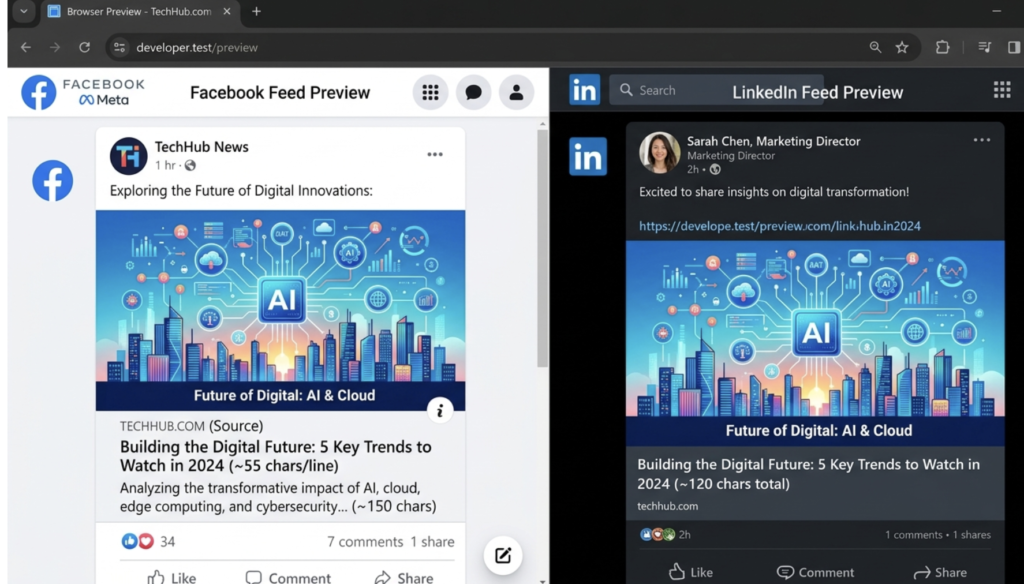
Task: Open LinkedIn article title Building the Digital Future
Action: (808, 474)
